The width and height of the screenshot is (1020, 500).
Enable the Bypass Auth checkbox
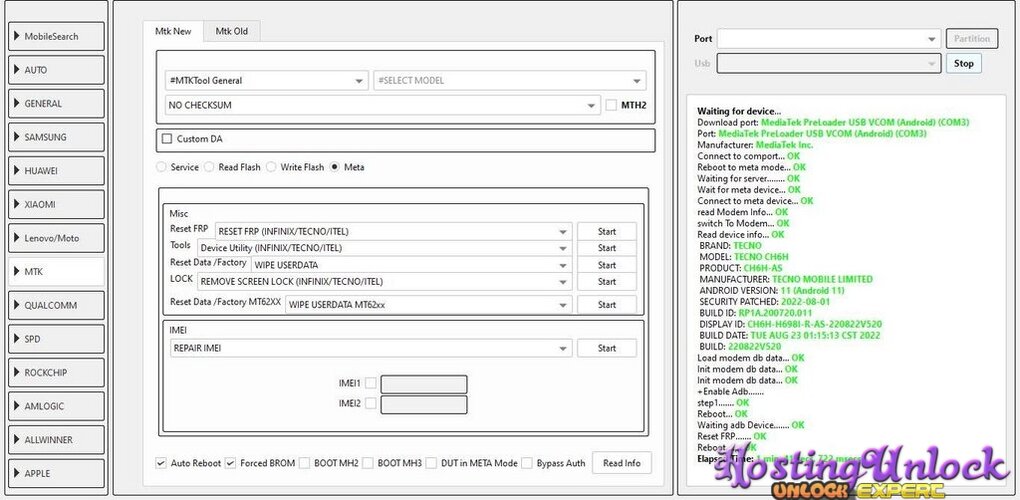pos(527,464)
